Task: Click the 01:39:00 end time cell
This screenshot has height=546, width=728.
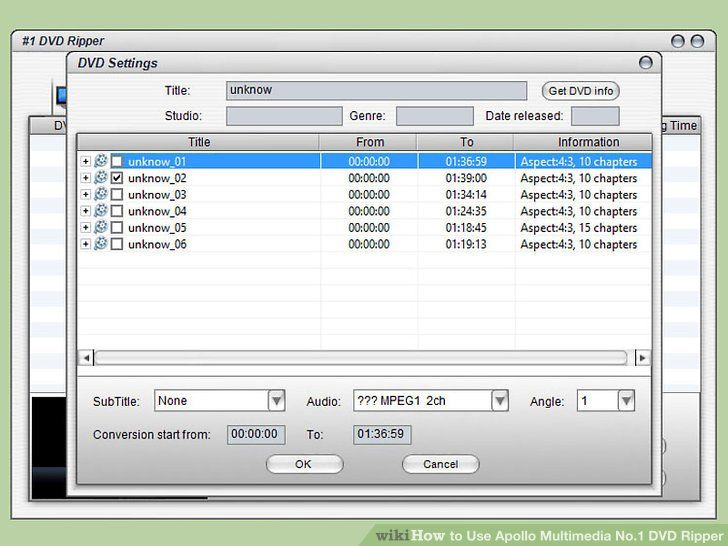Action: point(466,178)
